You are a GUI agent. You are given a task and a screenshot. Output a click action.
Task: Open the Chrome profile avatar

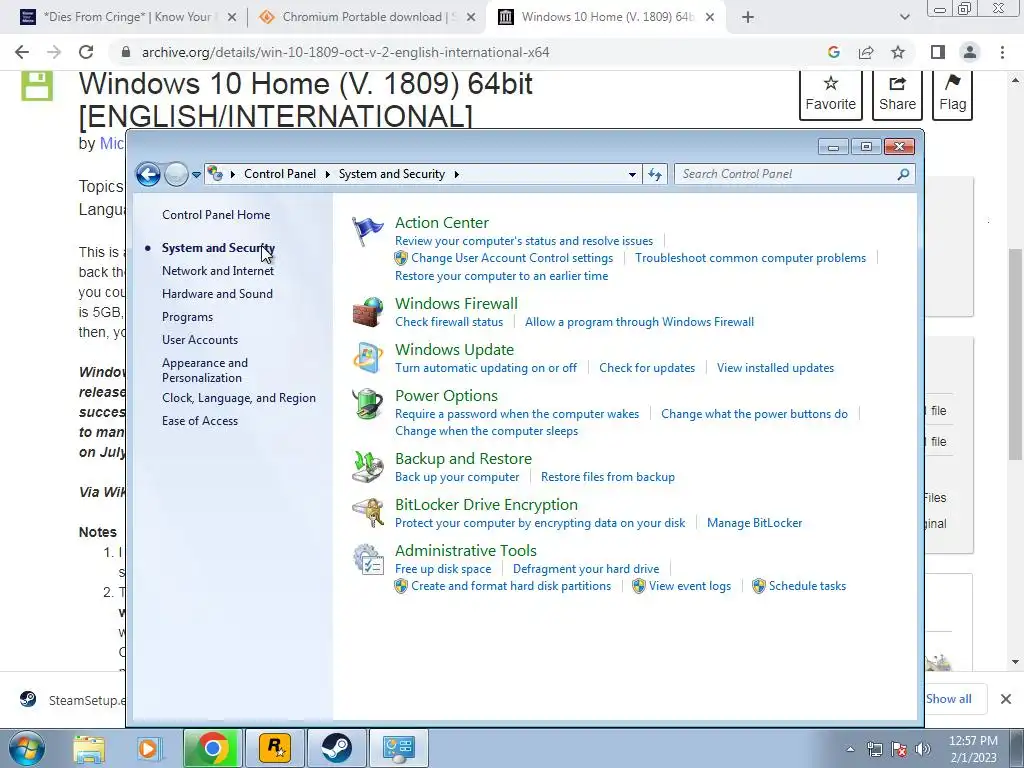(x=970, y=52)
